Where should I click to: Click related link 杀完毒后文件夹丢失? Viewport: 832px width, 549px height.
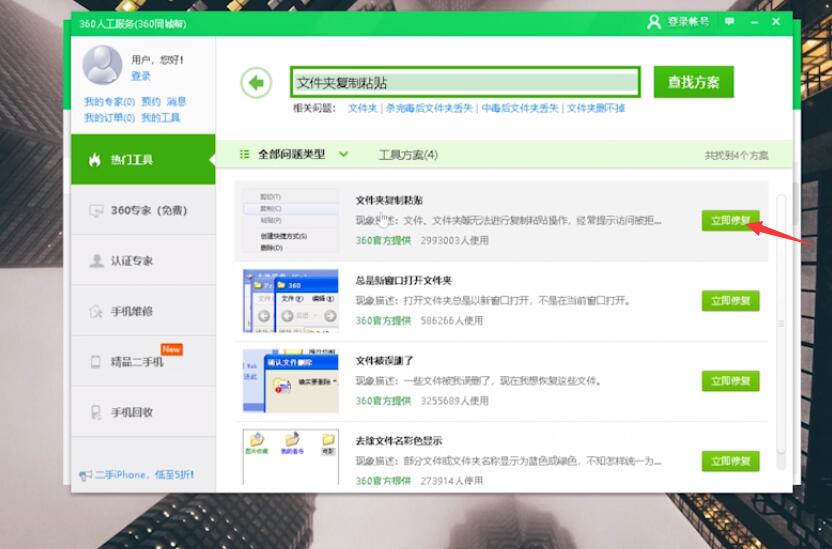pos(429,108)
